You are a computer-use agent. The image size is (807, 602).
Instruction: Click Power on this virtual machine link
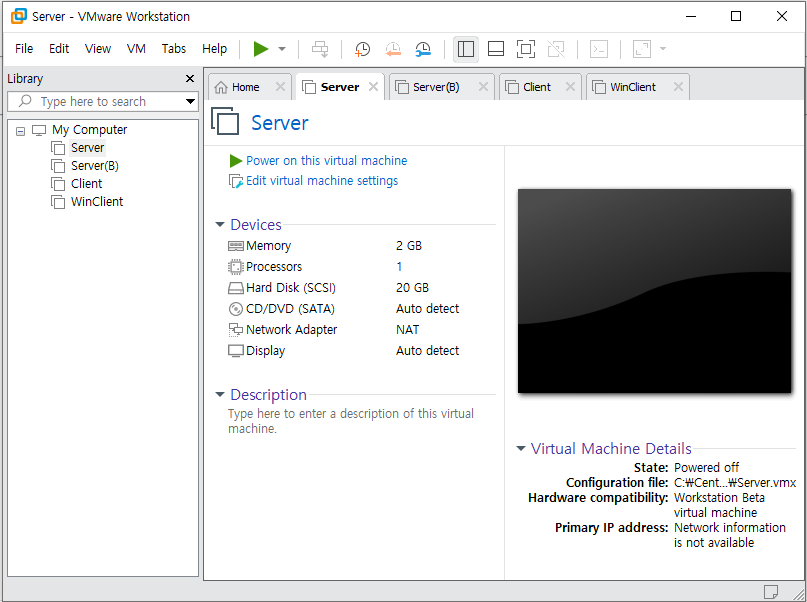click(x=326, y=161)
